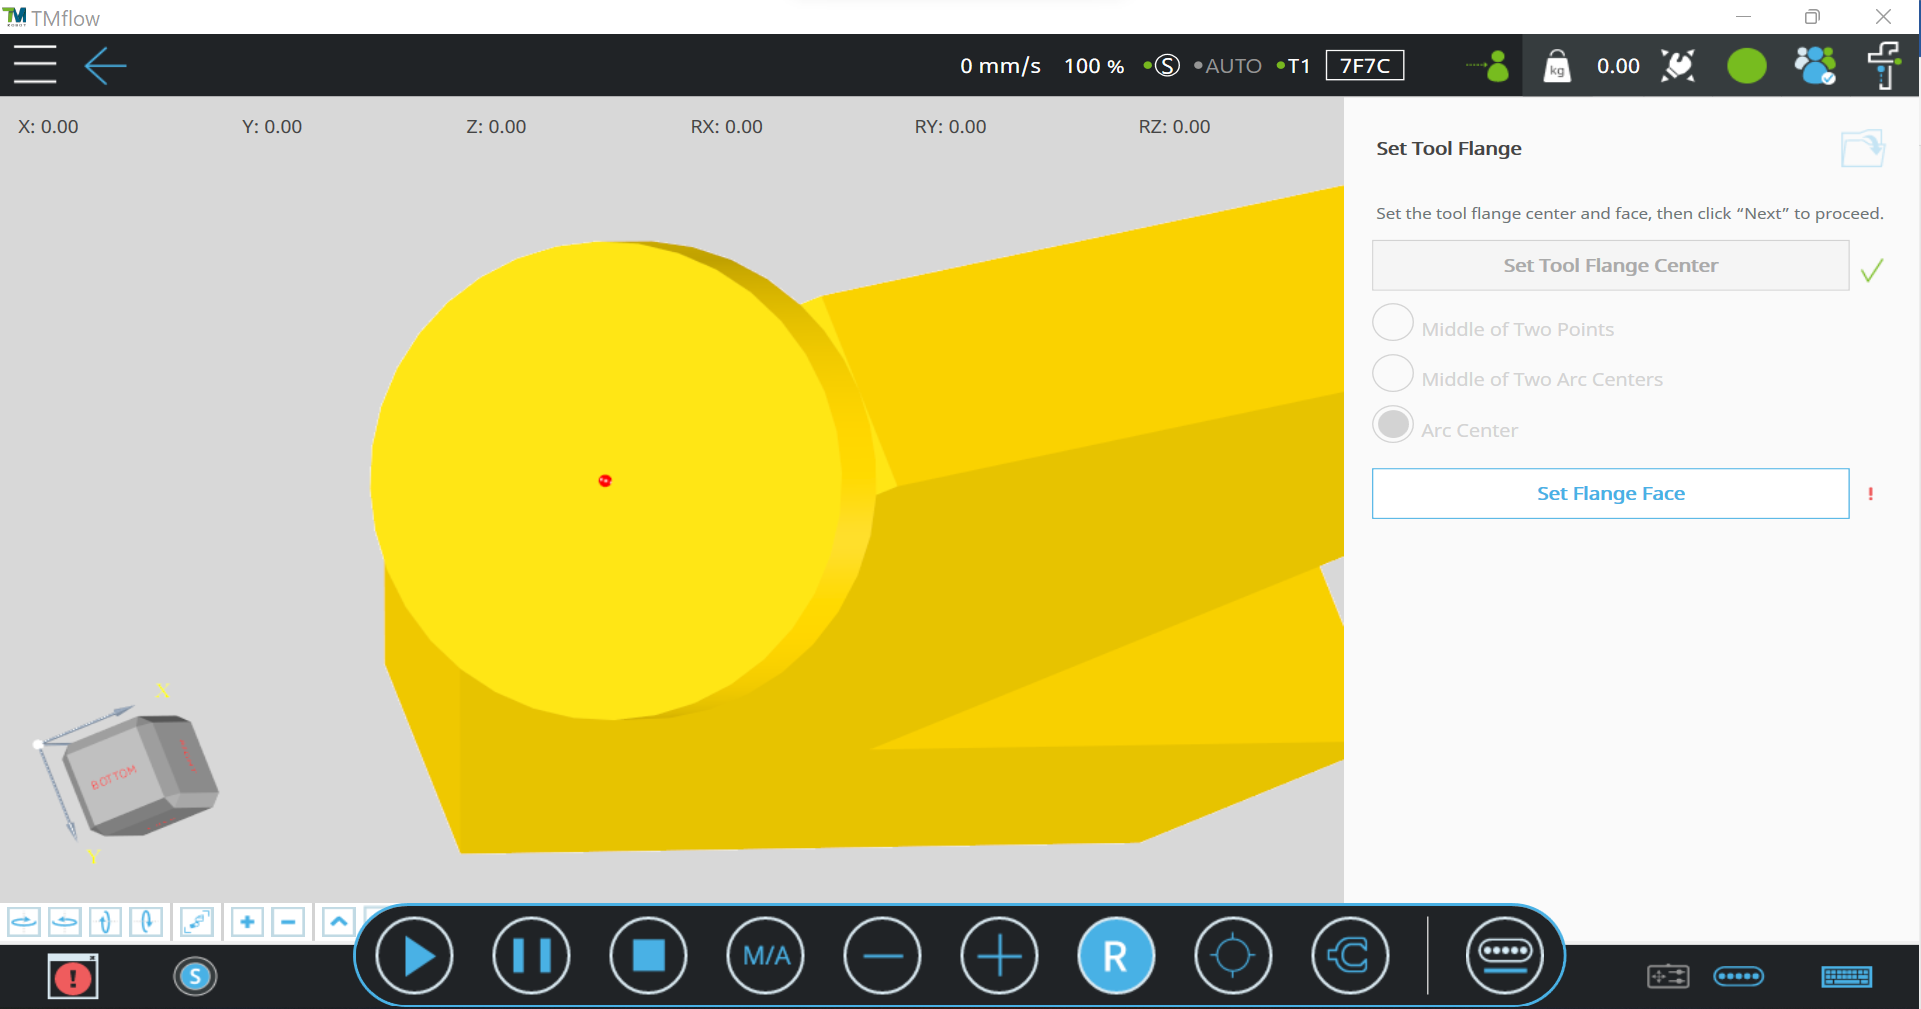Zoom in the 3D view with plus
1921x1009 pixels.
(247, 921)
